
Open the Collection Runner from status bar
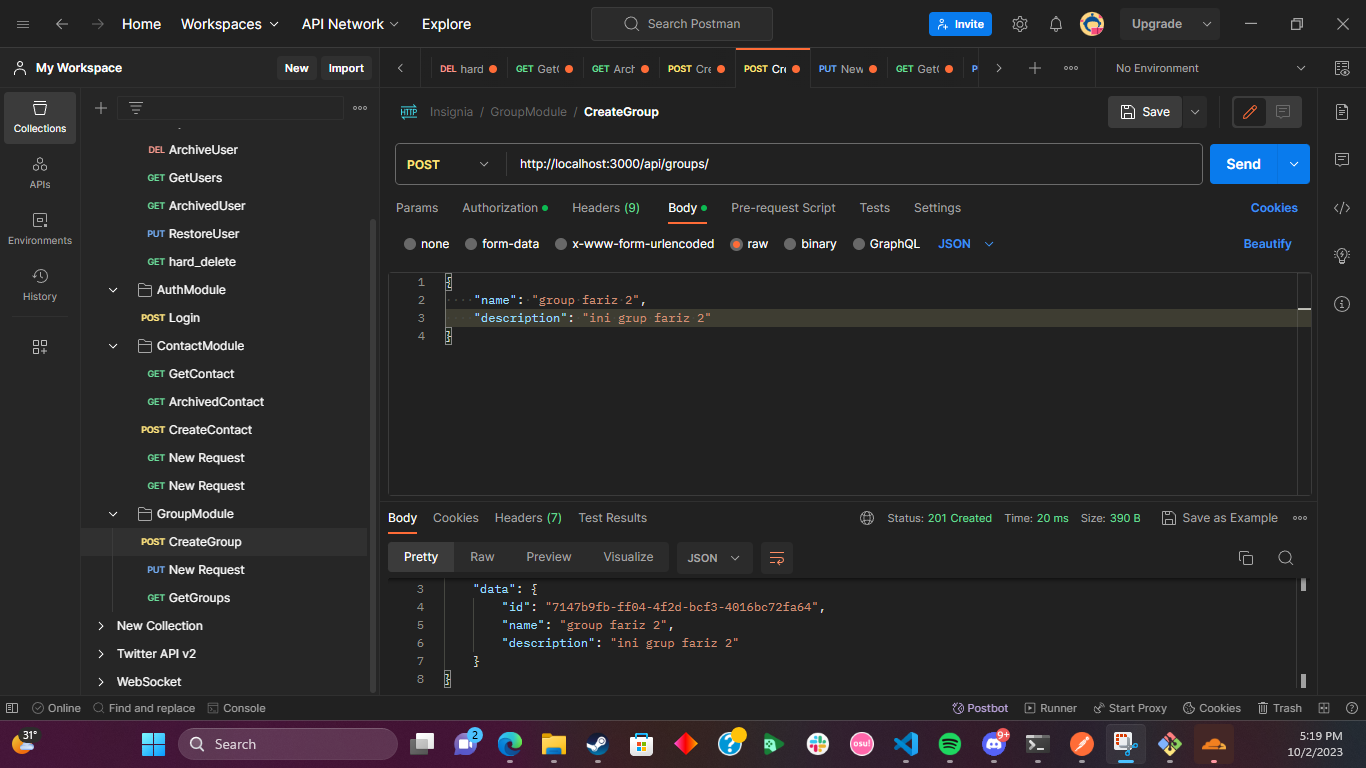pyautogui.click(x=1050, y=707)
